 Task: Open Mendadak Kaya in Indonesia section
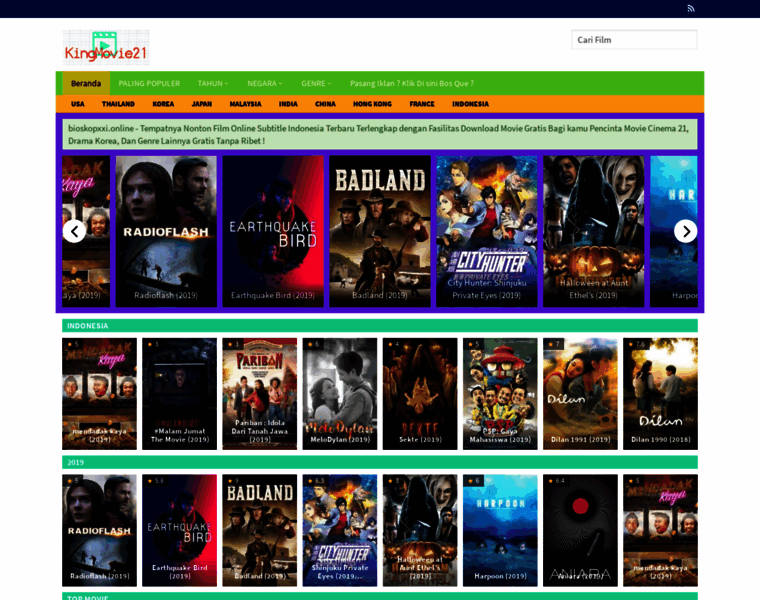click(99, 394)
